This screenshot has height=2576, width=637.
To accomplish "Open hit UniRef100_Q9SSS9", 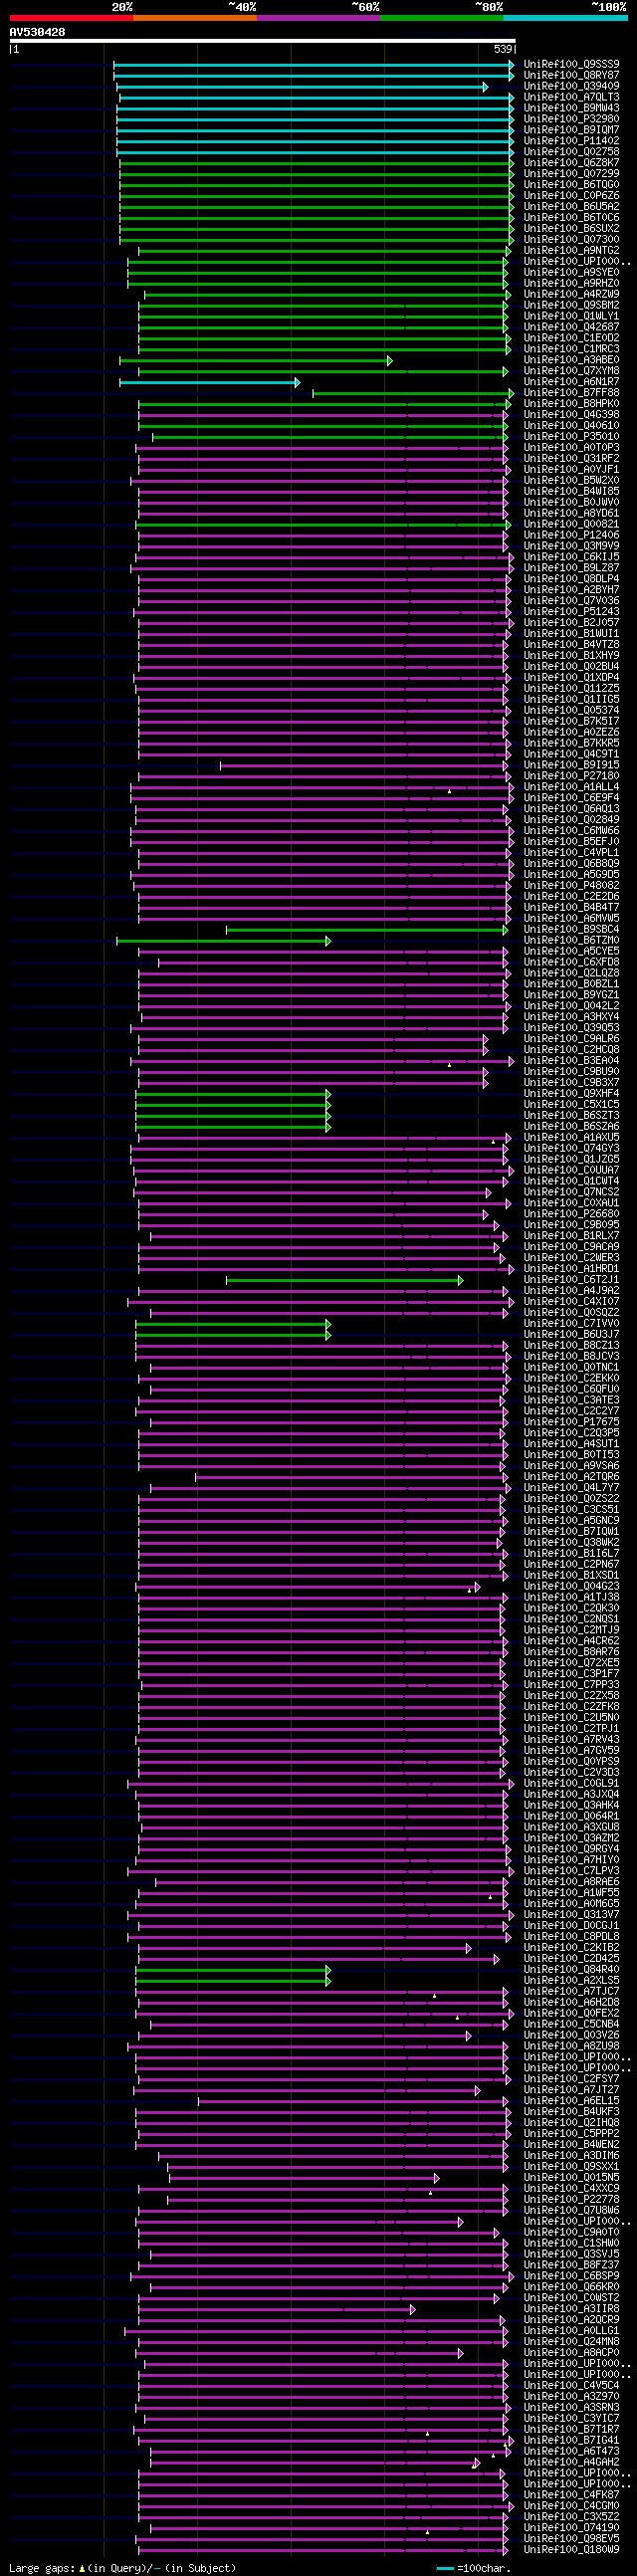I will (571, 64).
